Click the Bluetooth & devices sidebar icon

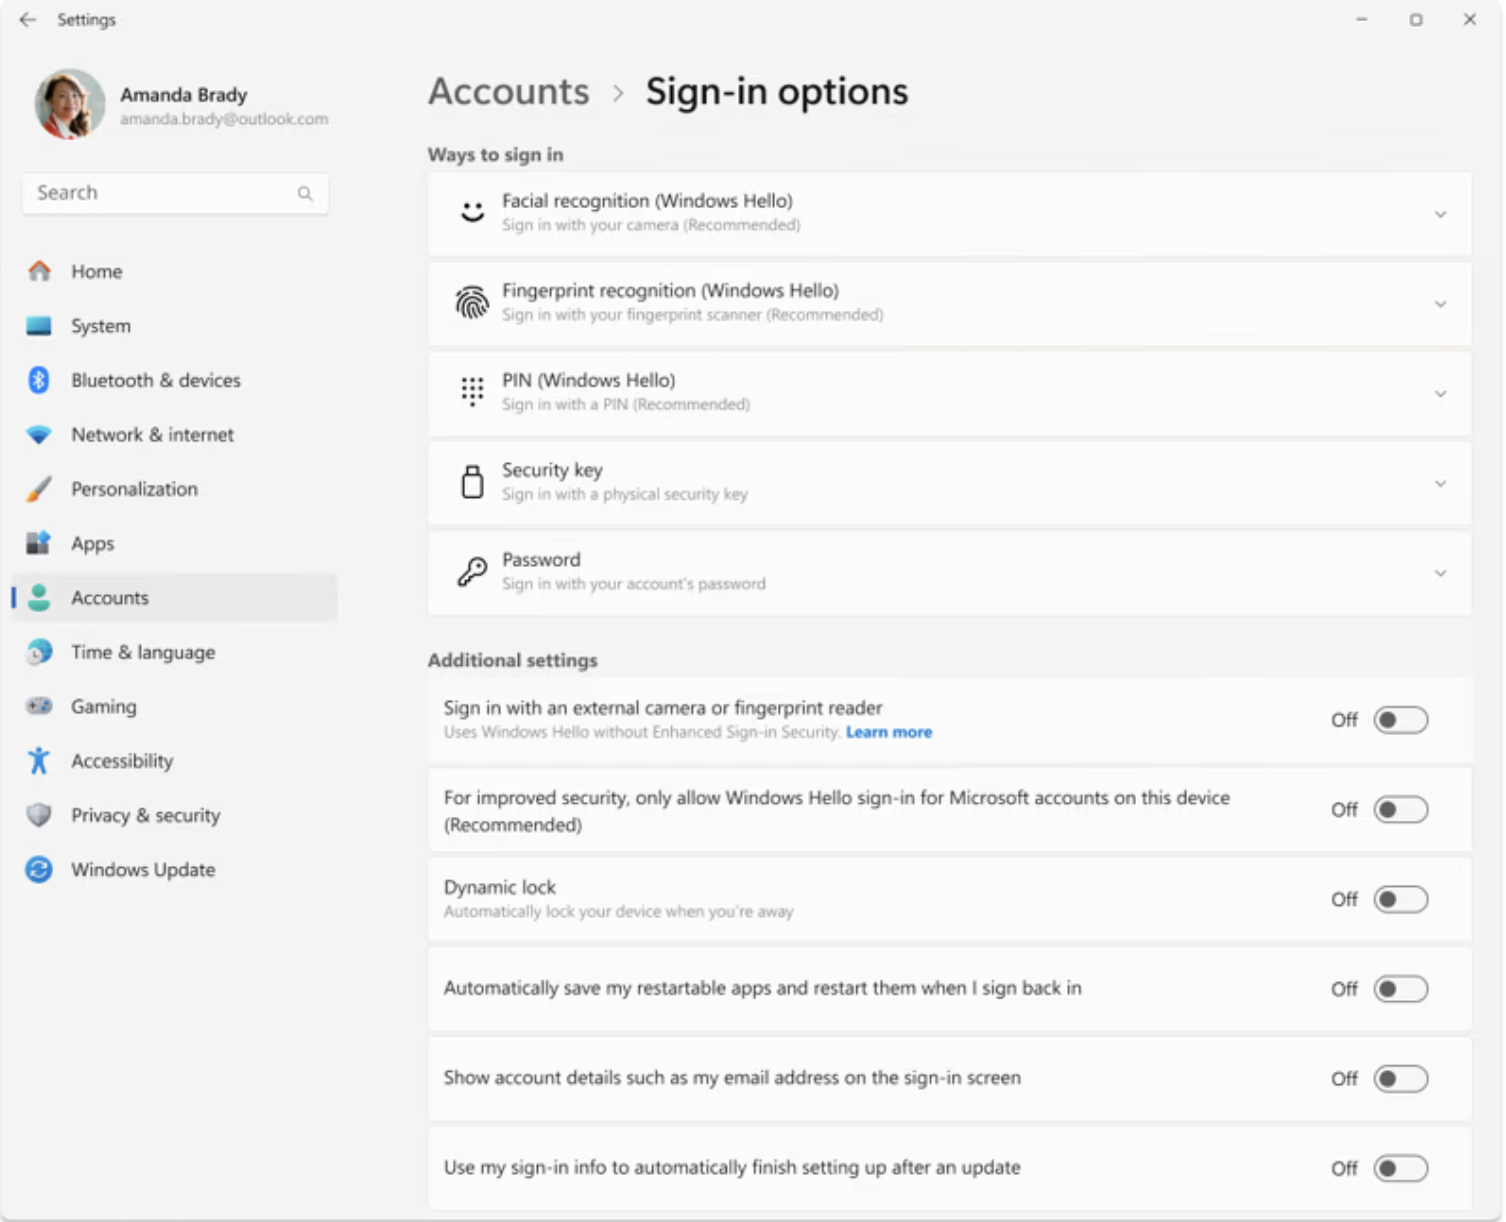tap(39, 380)
